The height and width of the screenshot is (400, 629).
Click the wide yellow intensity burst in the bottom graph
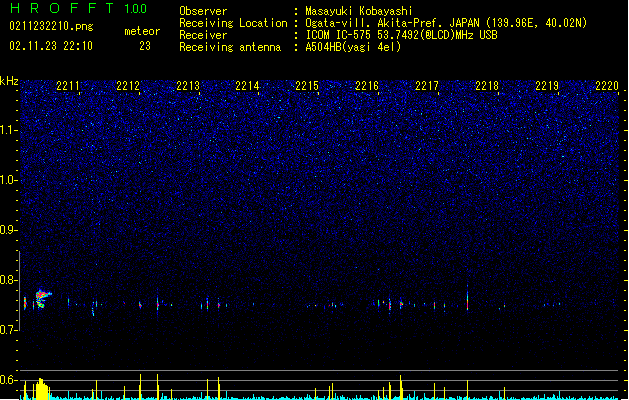click(42, 388)
